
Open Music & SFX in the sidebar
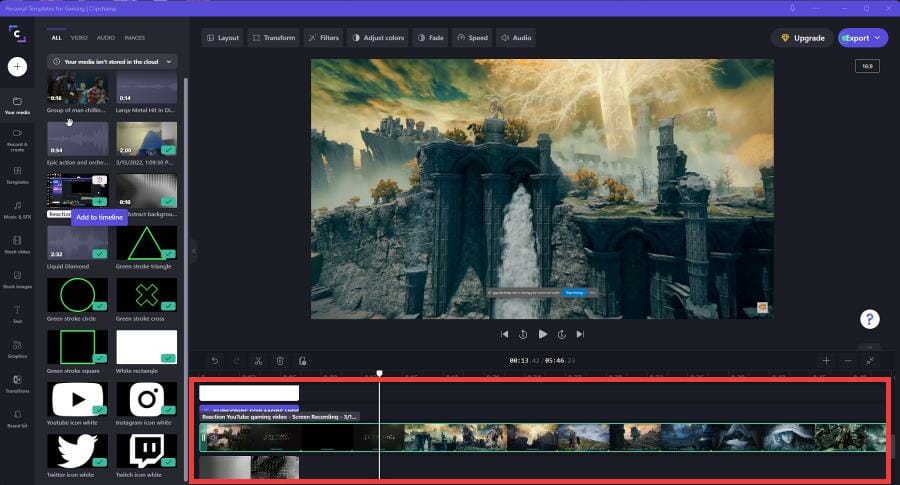pos(17,210)
